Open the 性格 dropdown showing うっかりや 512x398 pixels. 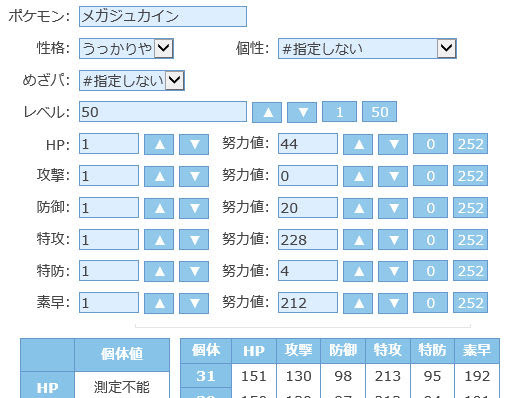[x=126, y=48]
